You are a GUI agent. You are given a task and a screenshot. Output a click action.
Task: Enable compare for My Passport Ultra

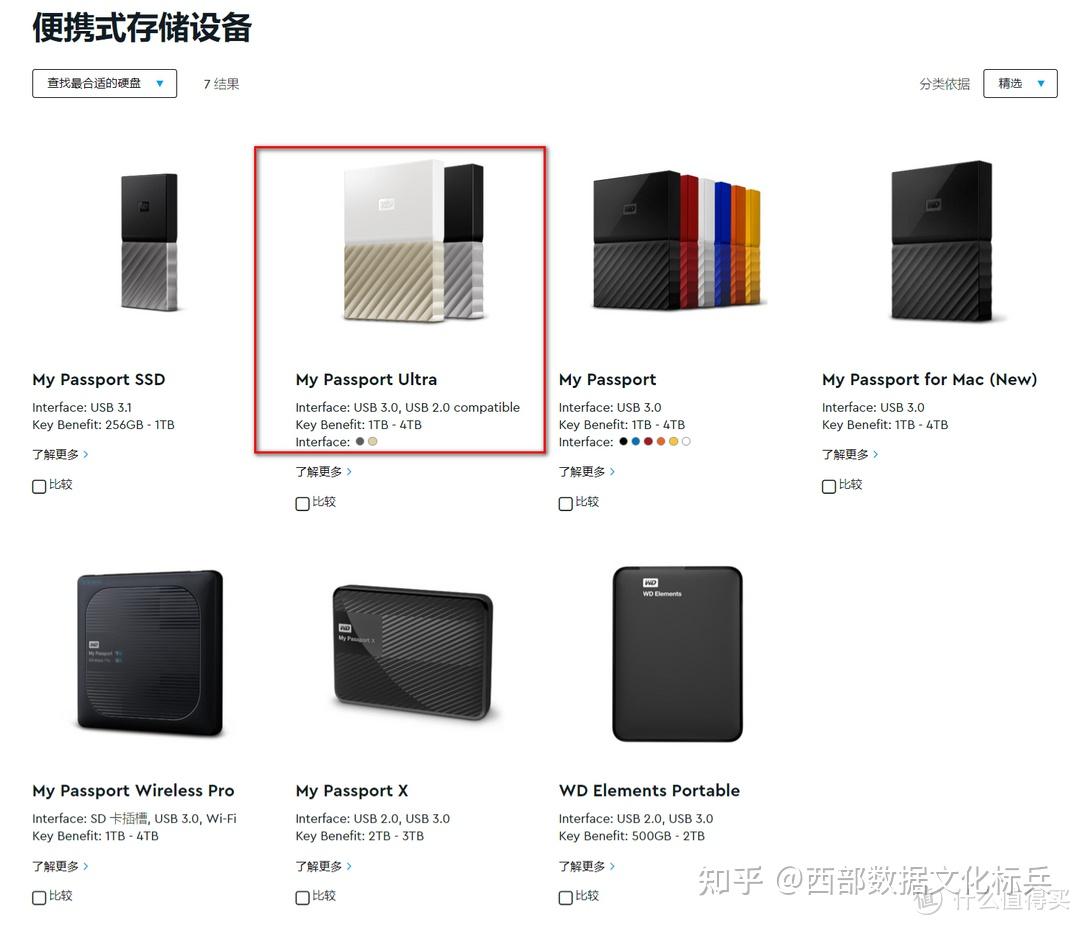point(302,503)
